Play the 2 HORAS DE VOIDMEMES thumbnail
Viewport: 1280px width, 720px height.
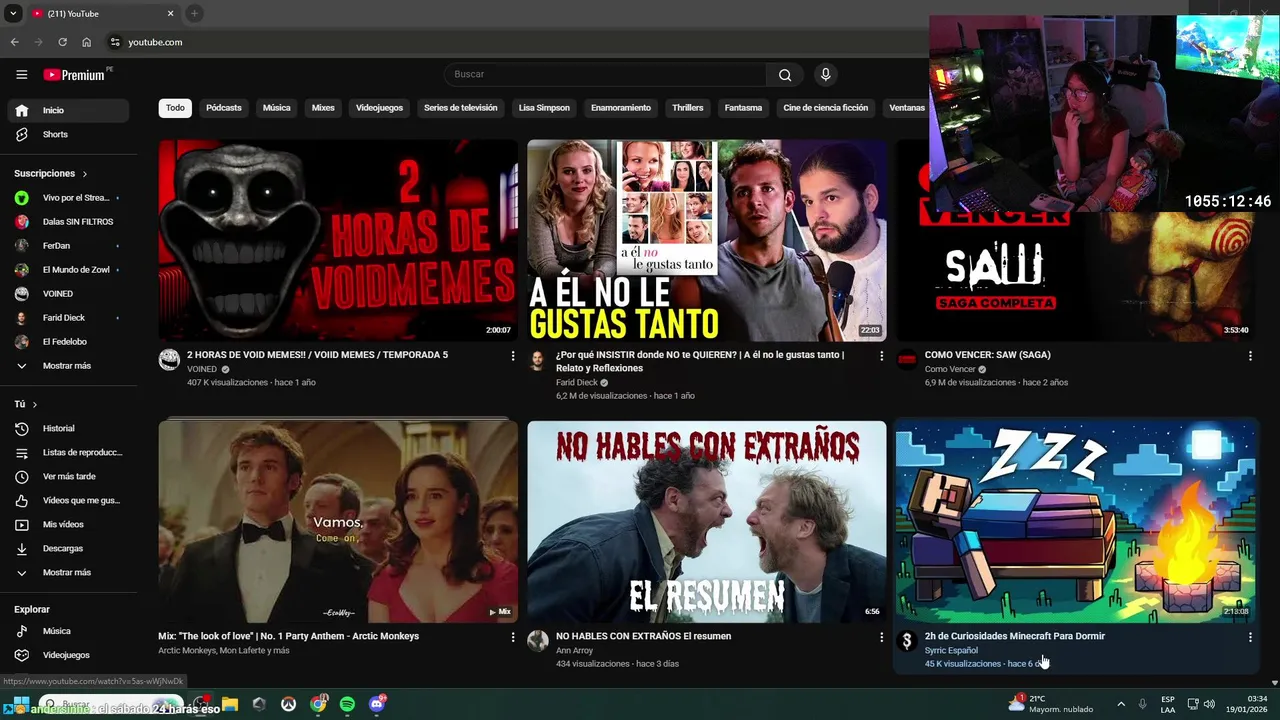(338, 240)
